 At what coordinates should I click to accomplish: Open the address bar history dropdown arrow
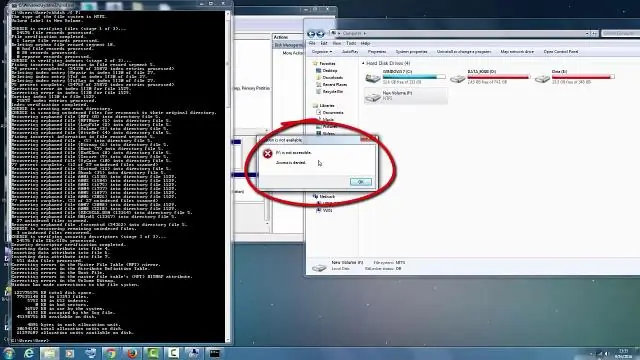(587, 33)
